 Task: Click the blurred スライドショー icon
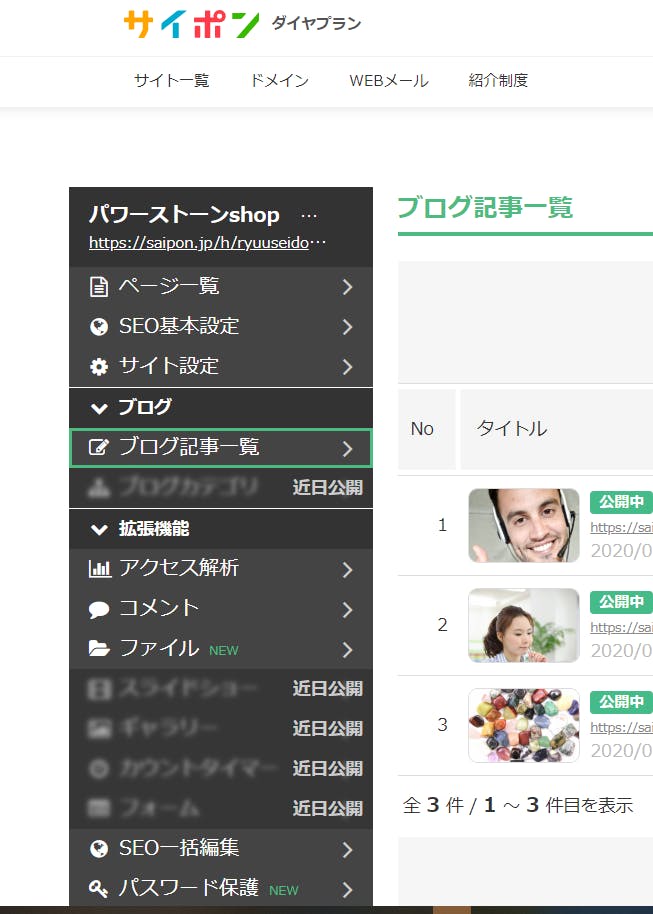click(x=99, y=689)
